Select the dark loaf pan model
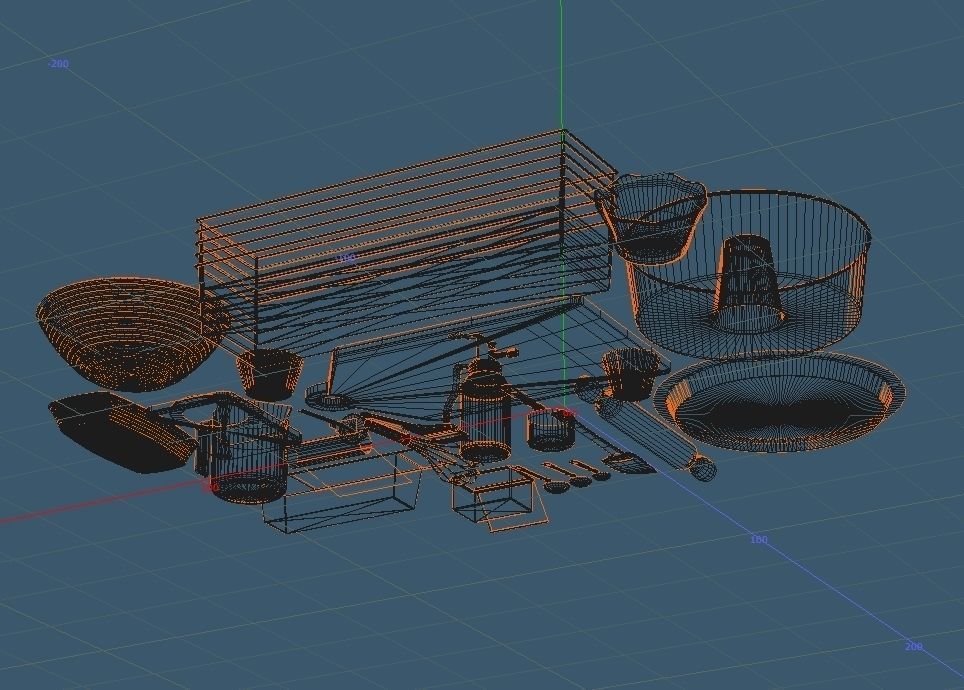 click(122, 433)
